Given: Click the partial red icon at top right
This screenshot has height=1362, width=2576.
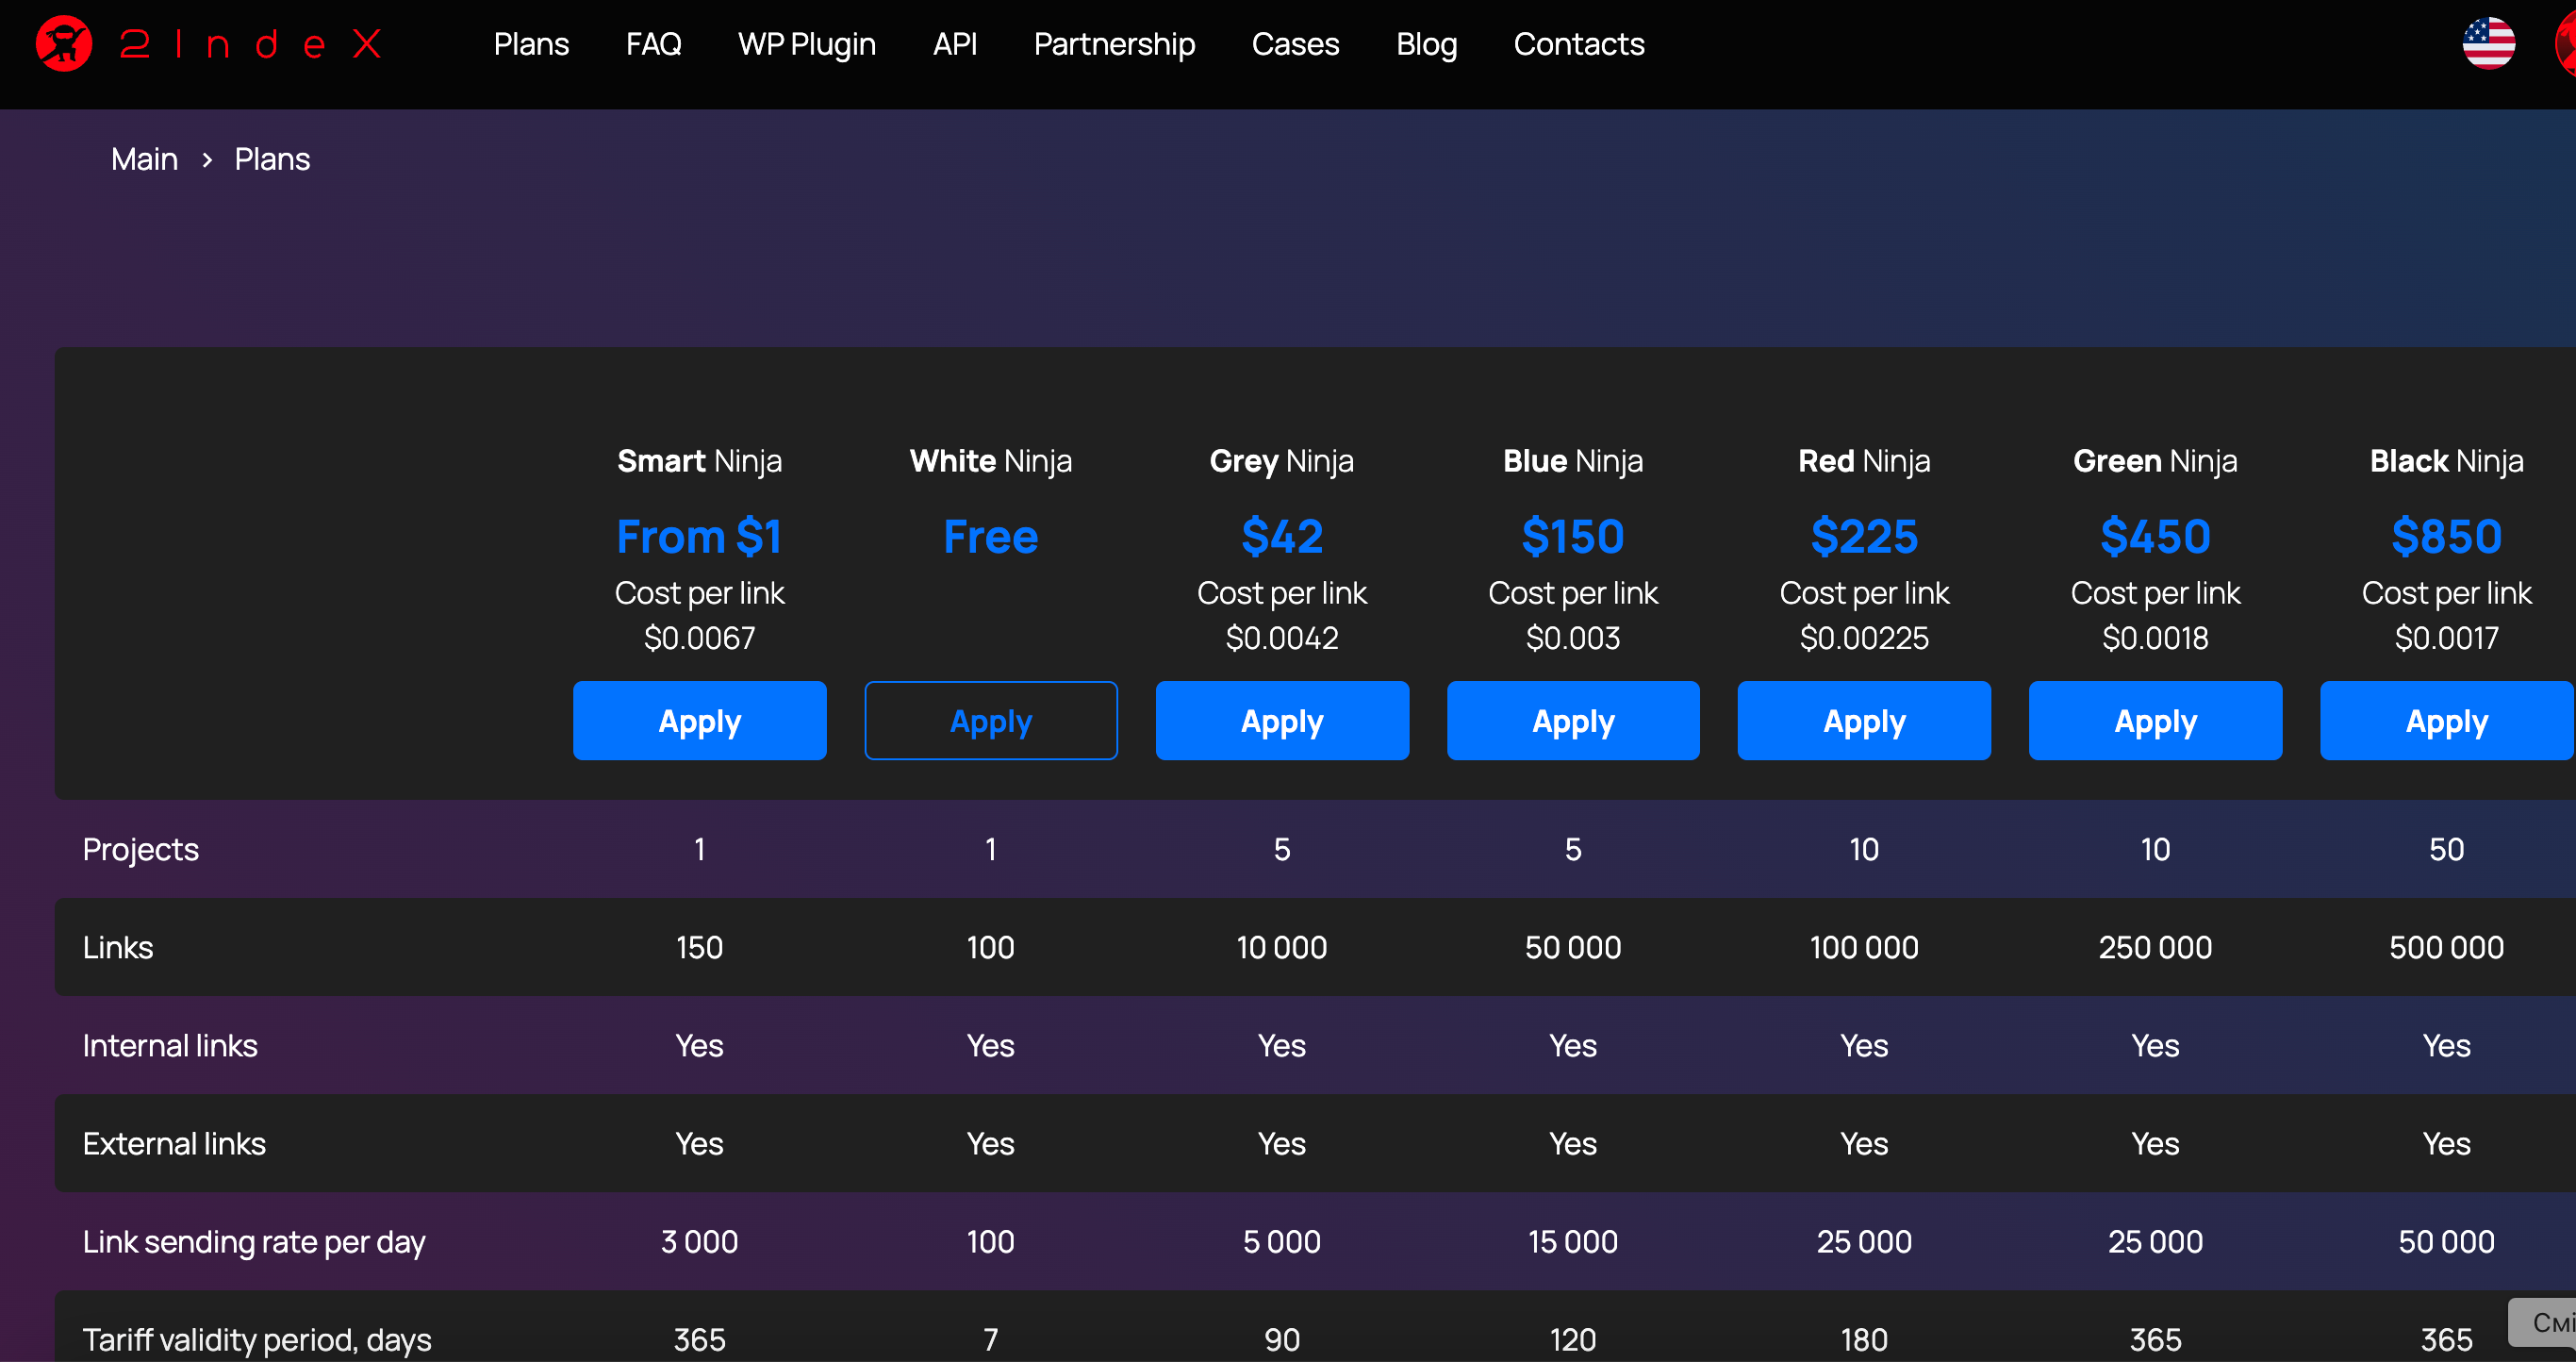Looking at the screenshot, I should [2565, 44].
